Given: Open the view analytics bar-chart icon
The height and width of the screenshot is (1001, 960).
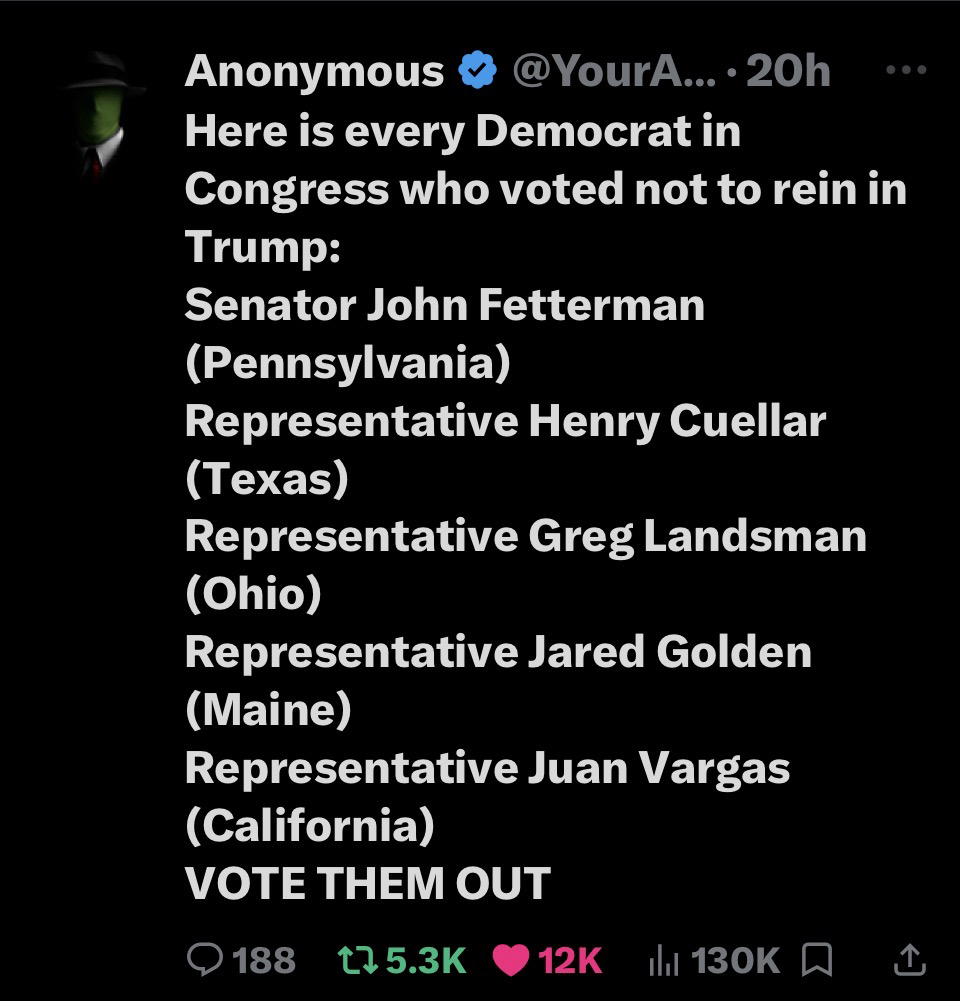Looking at the screenshot, I should [x=663, y=960].
